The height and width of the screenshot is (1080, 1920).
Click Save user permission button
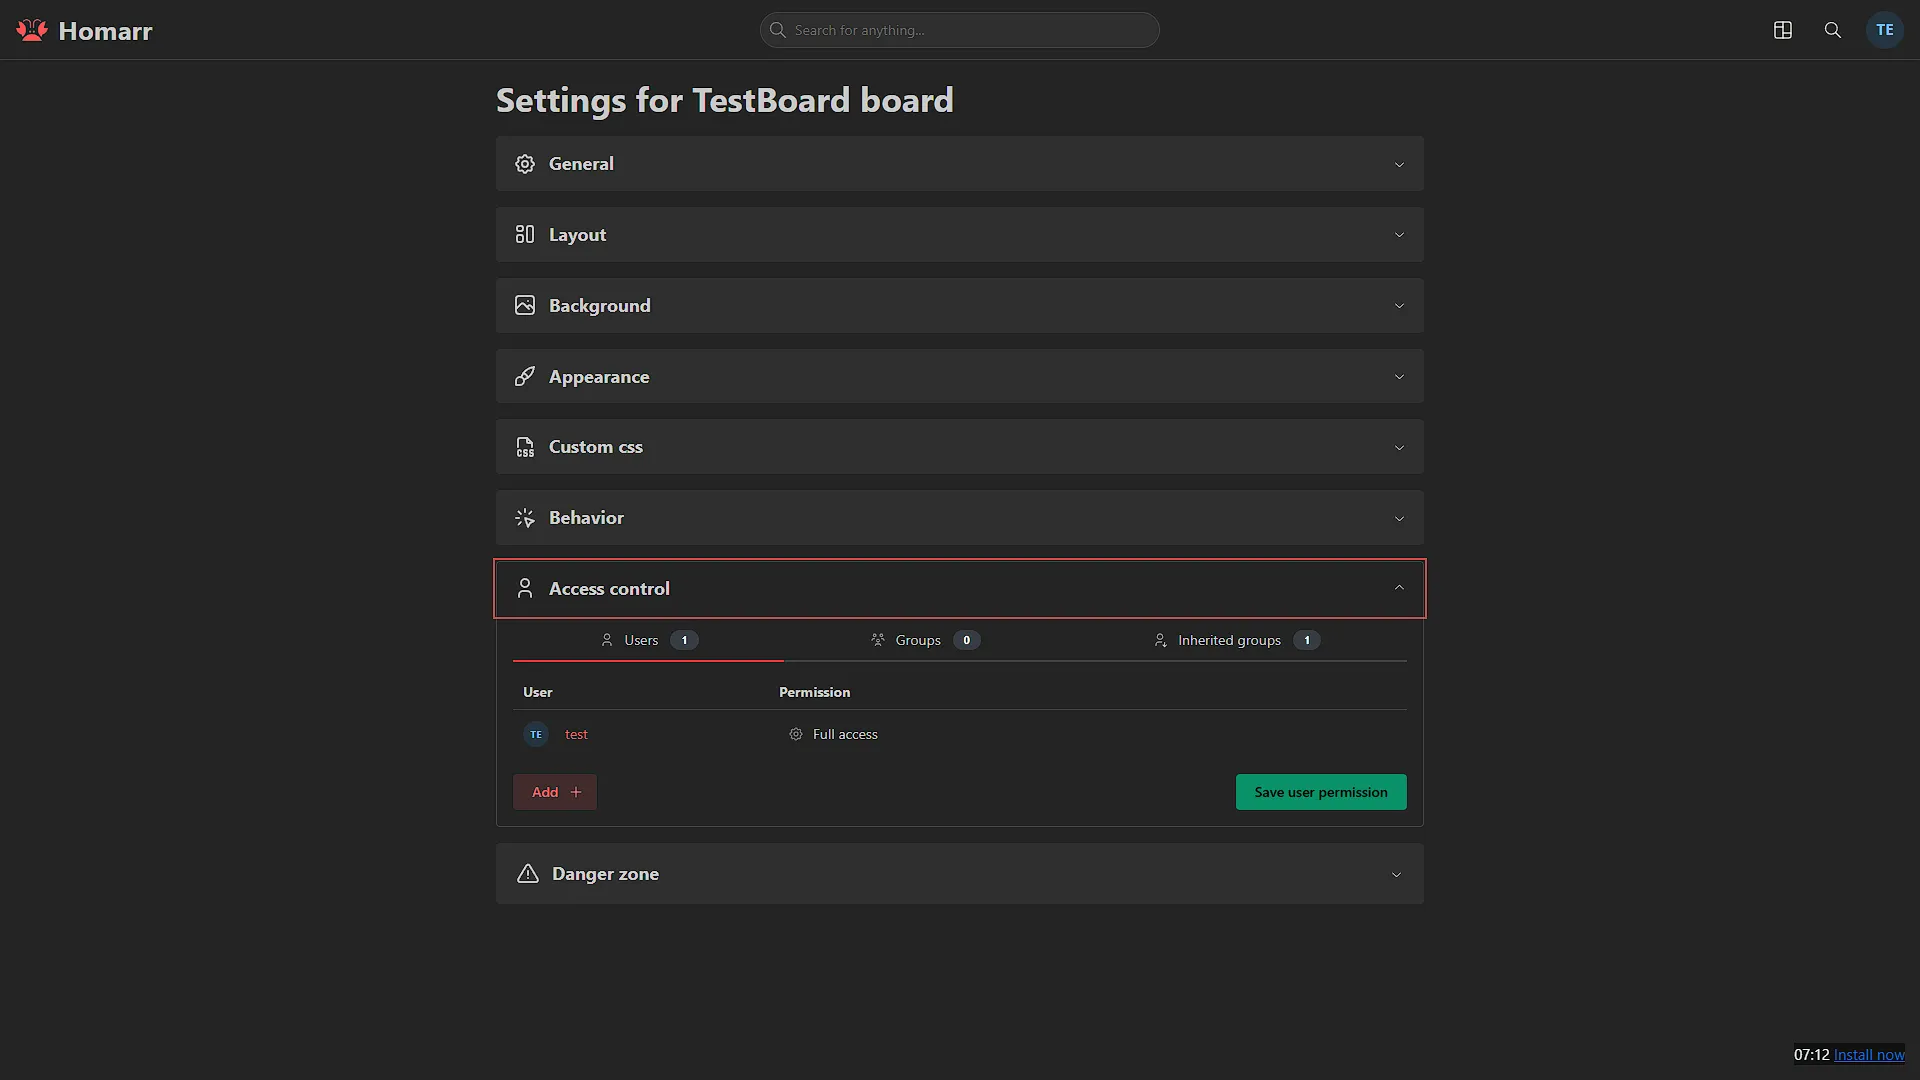pyautogui.click(x=1321, y=792)
